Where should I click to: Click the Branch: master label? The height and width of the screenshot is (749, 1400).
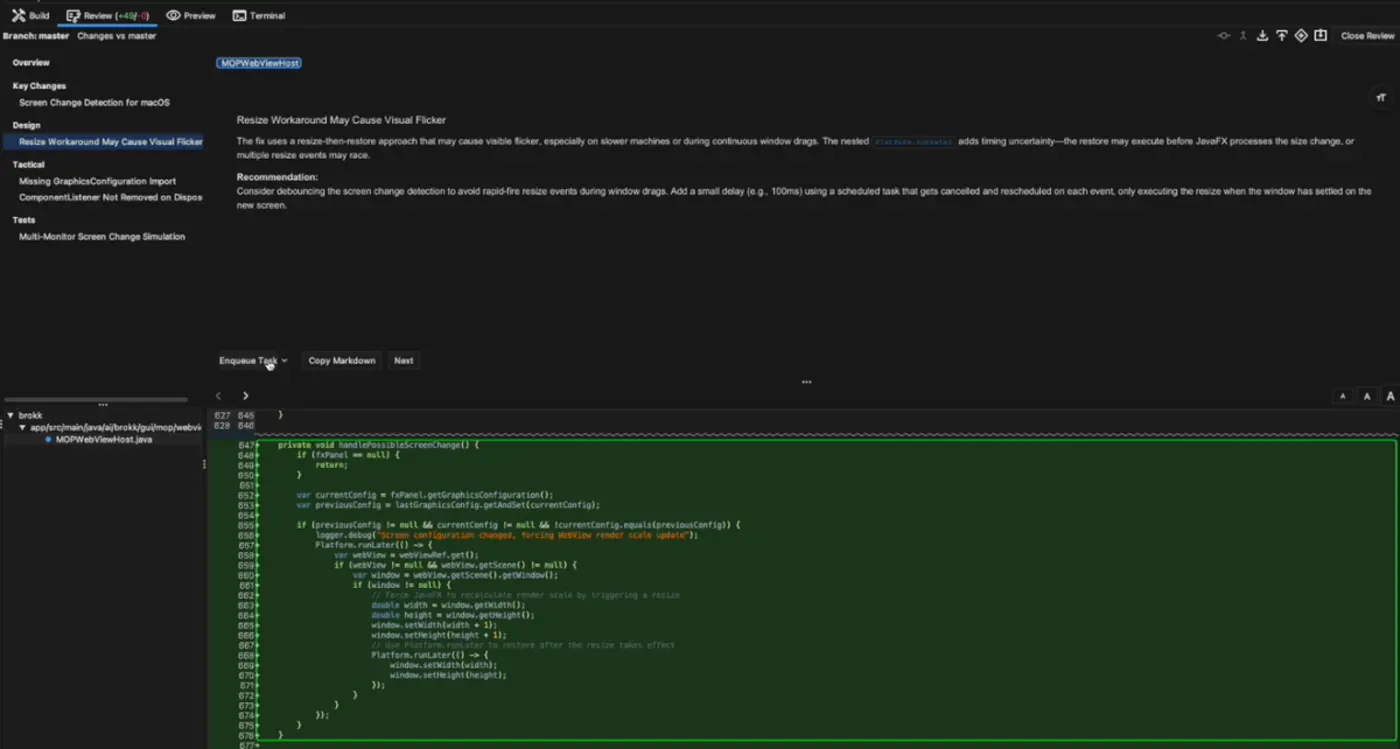[36, 36]
